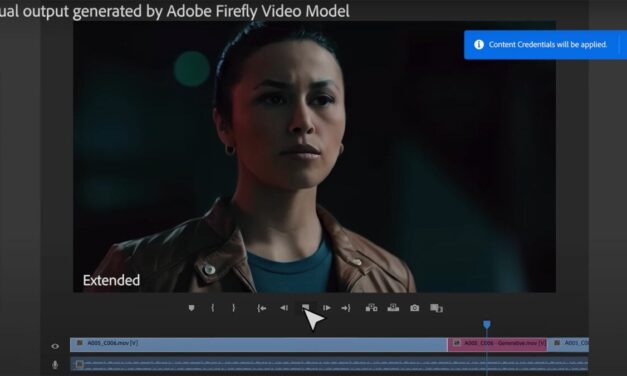The height and width of the screenshot is (376, 627).
Task: Click the Lift button
Action: (x=371, y=308)
